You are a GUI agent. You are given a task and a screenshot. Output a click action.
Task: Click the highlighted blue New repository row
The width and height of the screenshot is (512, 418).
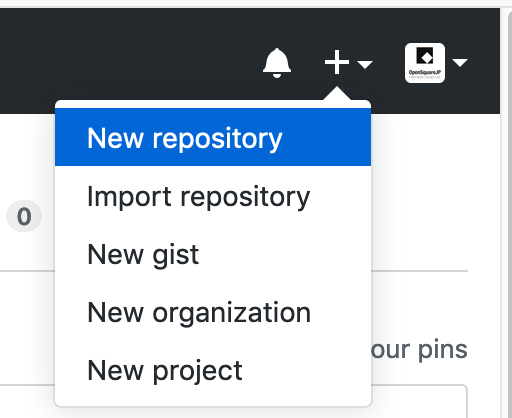[x=213, y=137]
